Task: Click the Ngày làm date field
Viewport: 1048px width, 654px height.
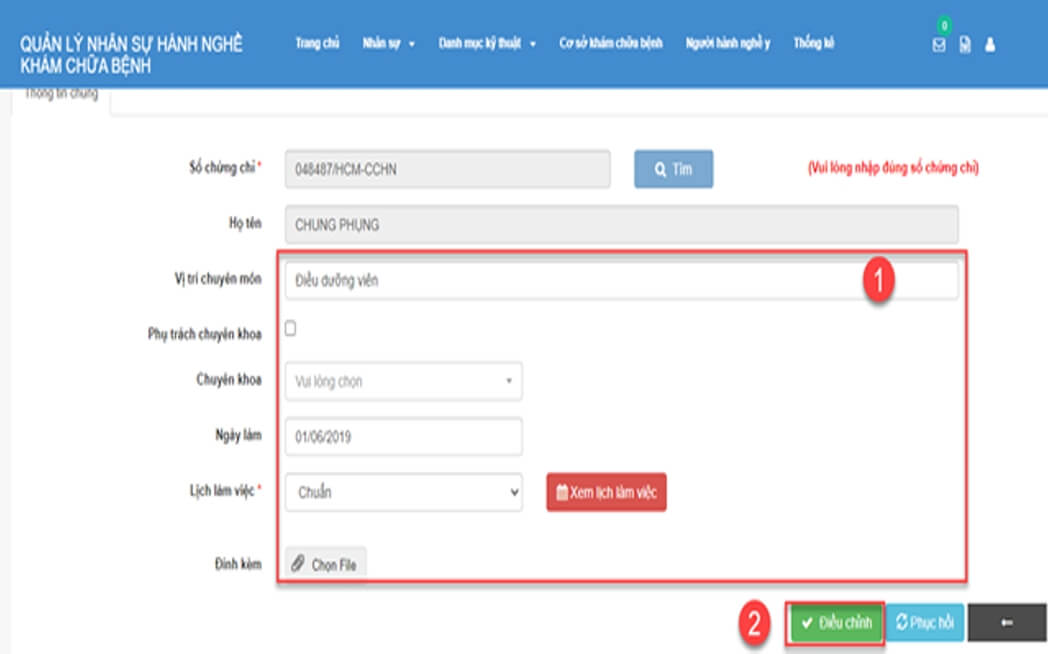Action: 403,437
